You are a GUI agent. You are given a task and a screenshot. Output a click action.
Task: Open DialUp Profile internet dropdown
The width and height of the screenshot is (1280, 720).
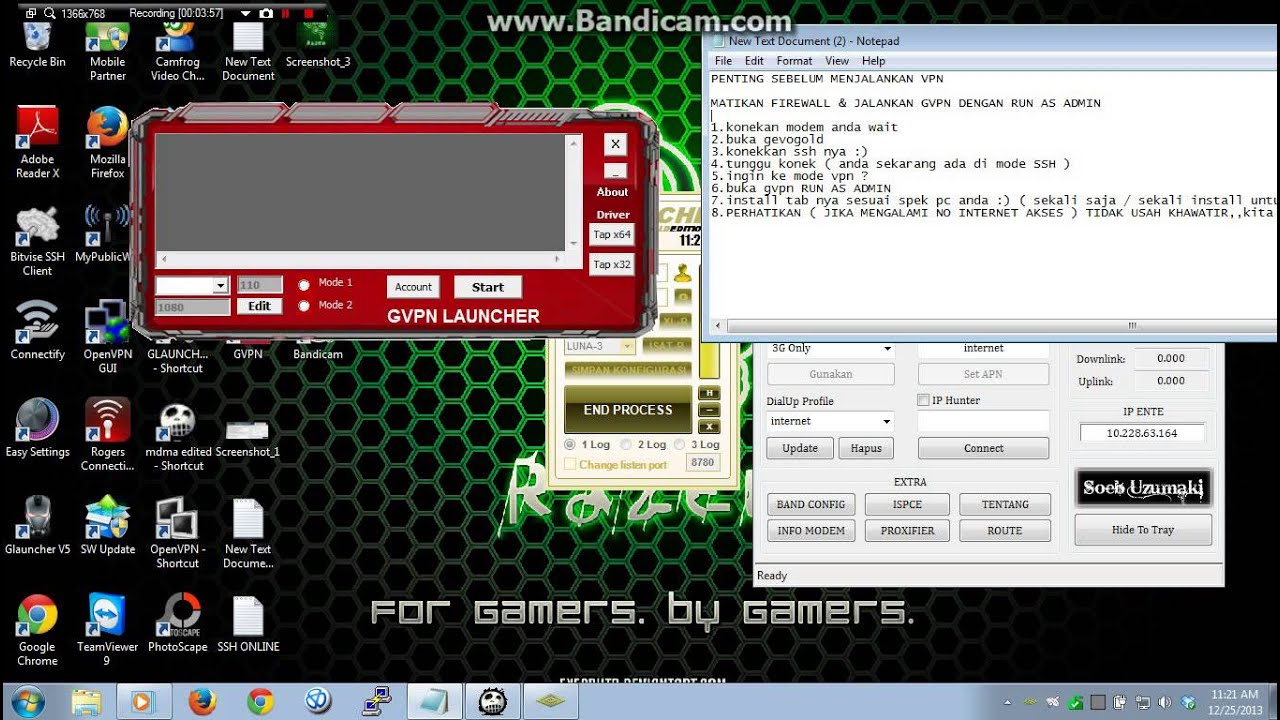(x=887, y=421)
